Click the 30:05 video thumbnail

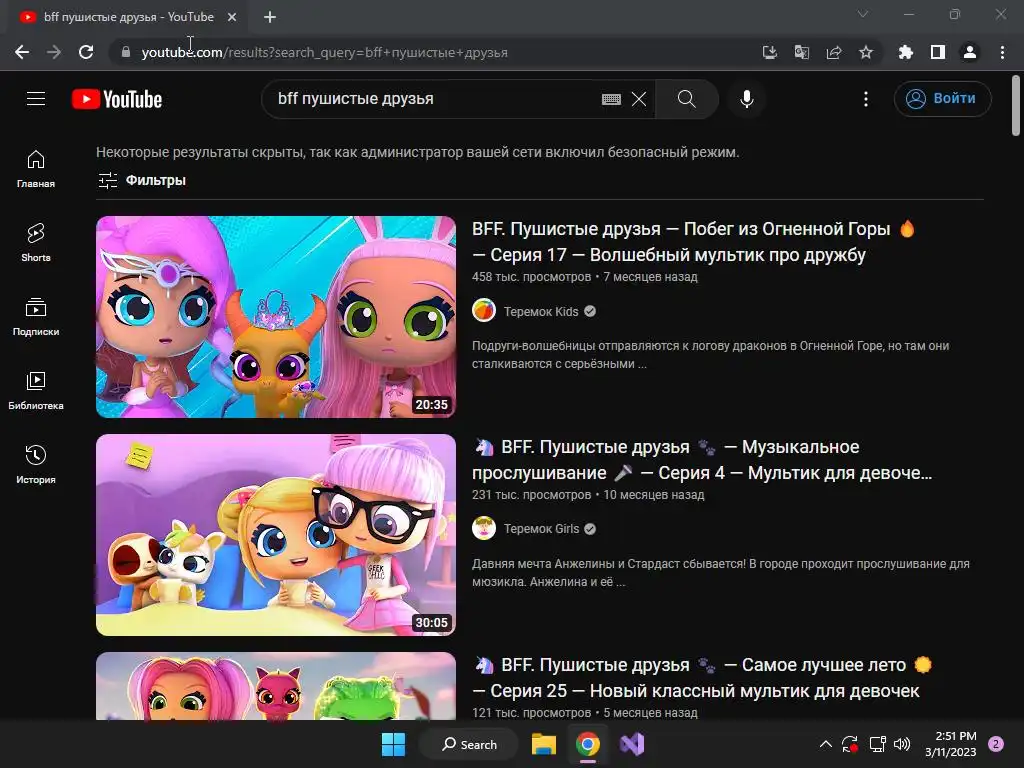pyautogui.click(x=276, y=535)
